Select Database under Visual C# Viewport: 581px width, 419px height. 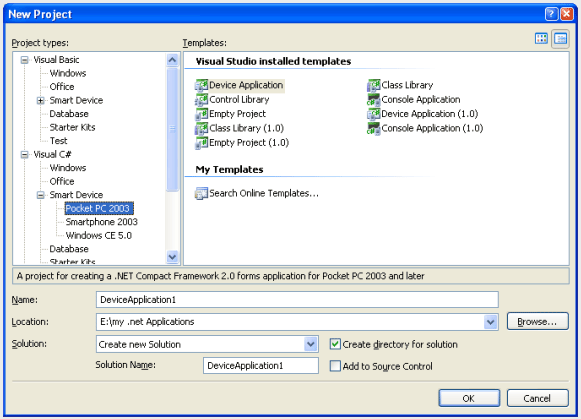pyautogui.click(x=69, y=249)
